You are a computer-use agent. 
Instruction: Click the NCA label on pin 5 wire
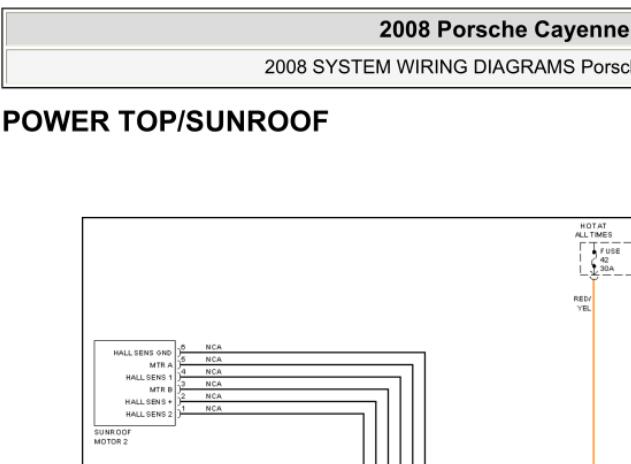point(213,359)
